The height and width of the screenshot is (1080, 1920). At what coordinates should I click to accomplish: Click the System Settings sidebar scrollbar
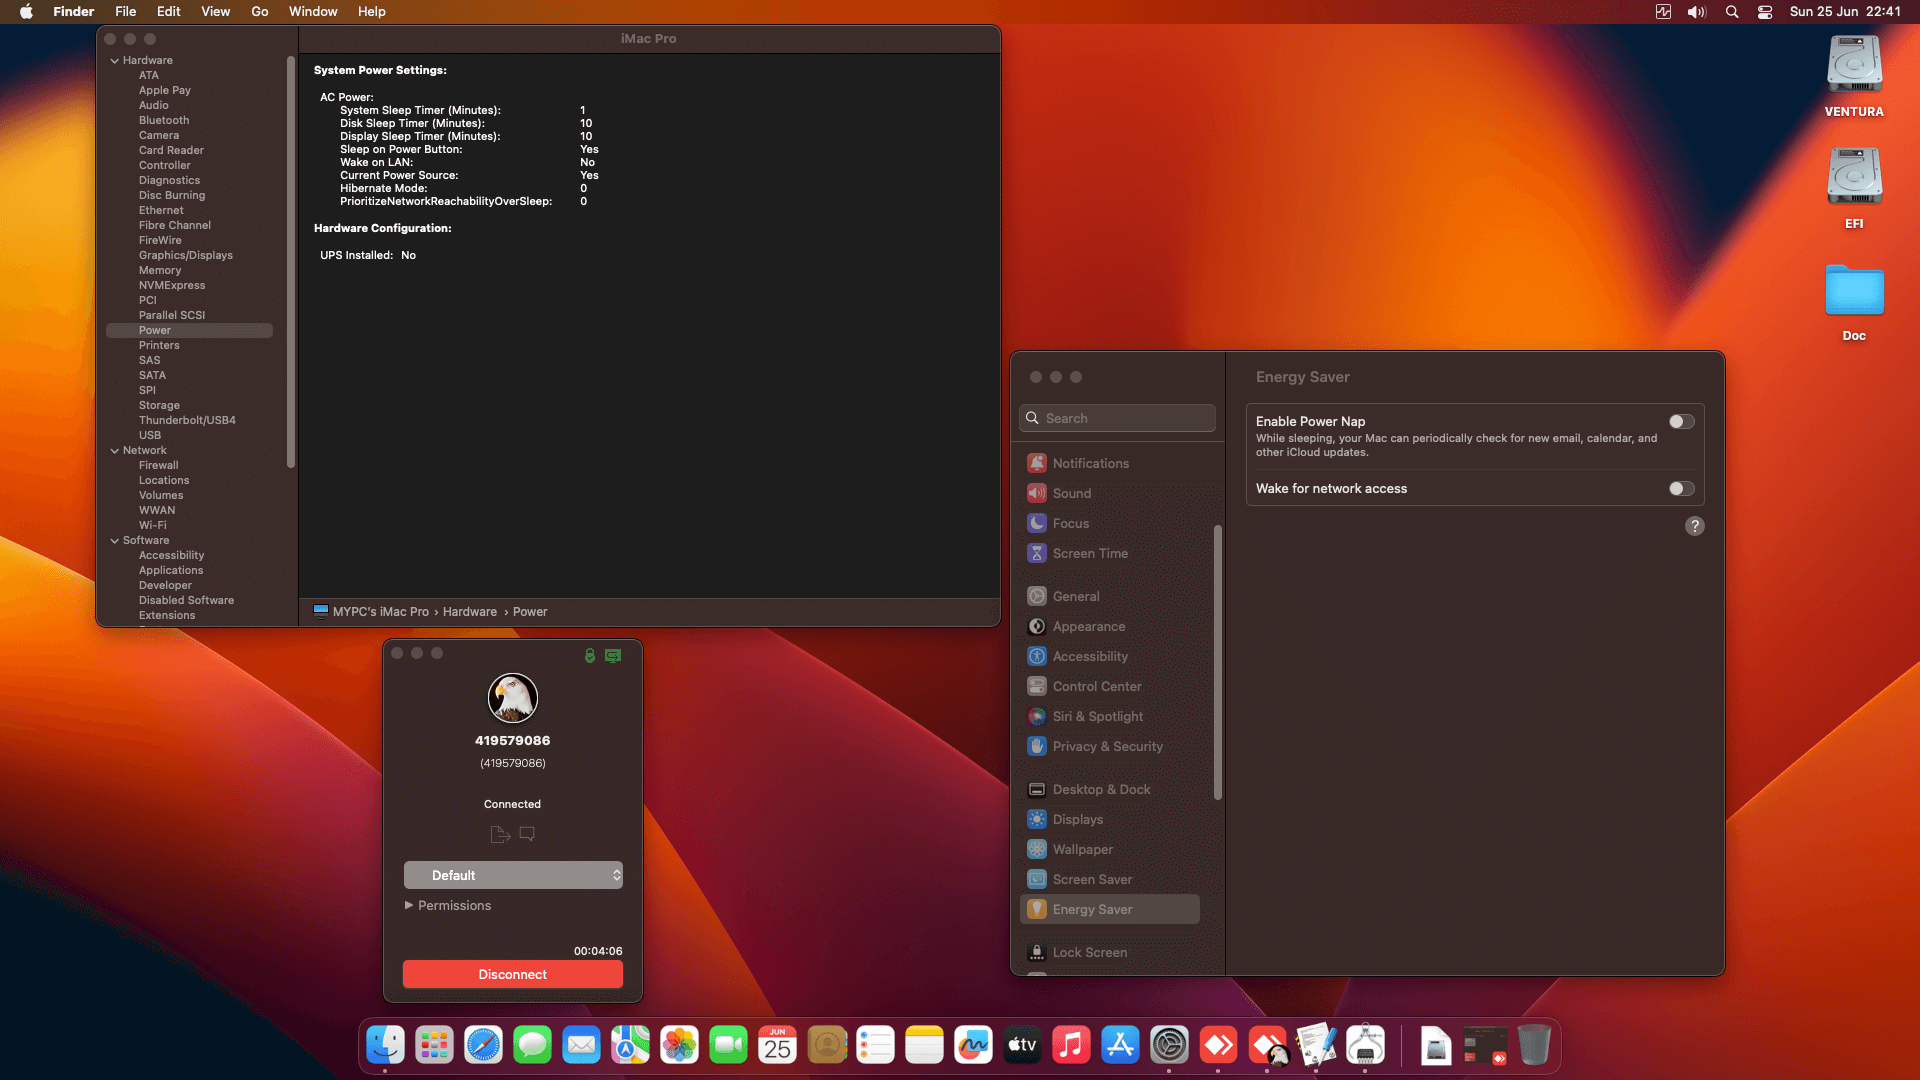click(1218, 662)
